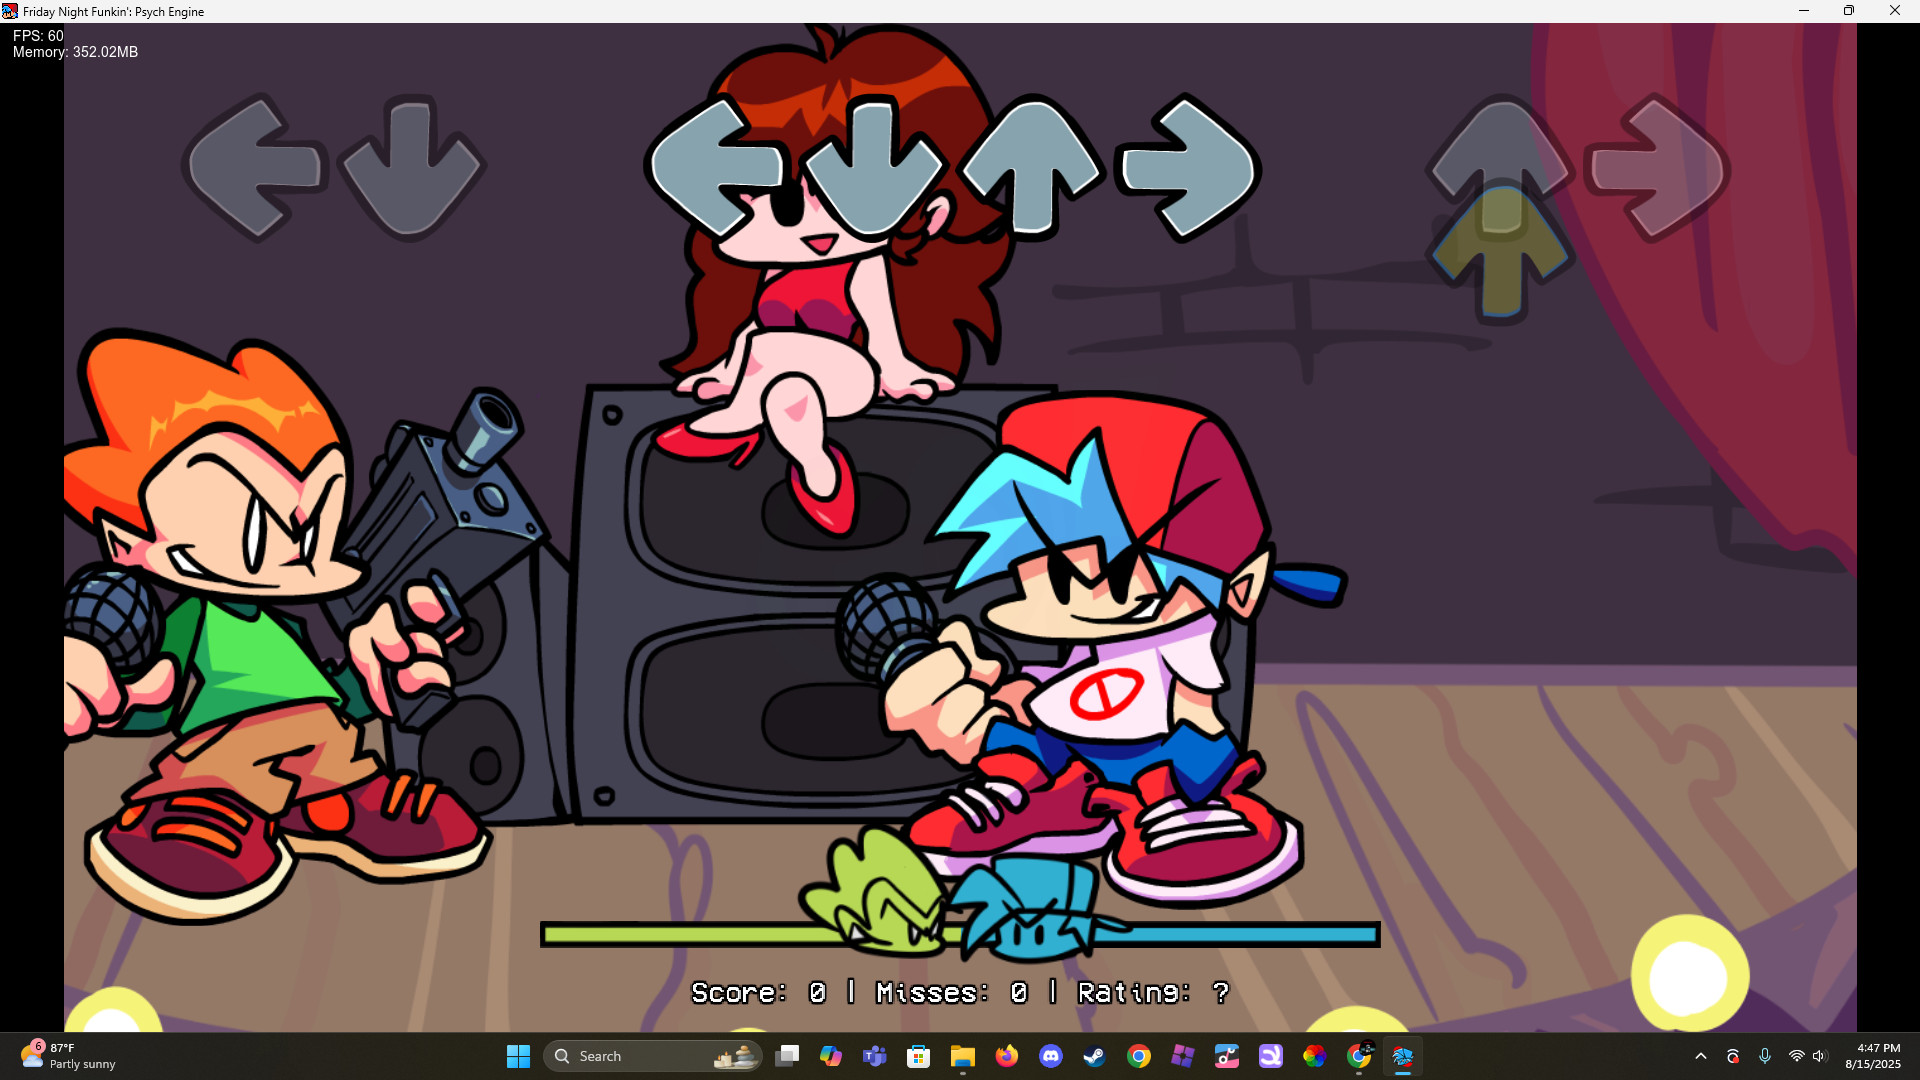Click the player's up arrow receptor
The width and height of the screenshot is (1920, 1080).
pos(1032,167)
